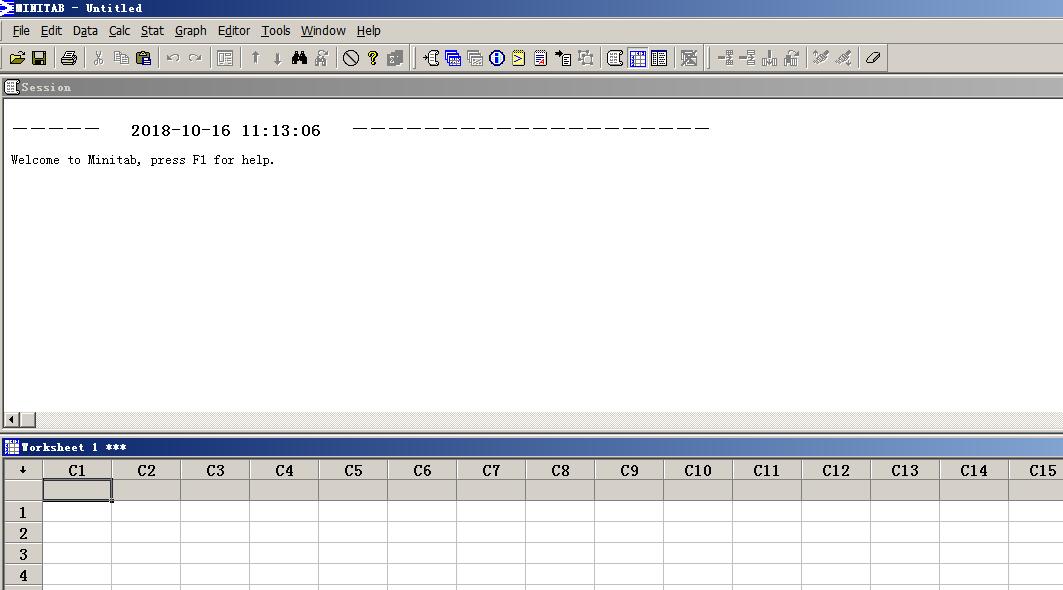
Task: Click the Clear Cells eraser icon
Action: coord(873,58)
